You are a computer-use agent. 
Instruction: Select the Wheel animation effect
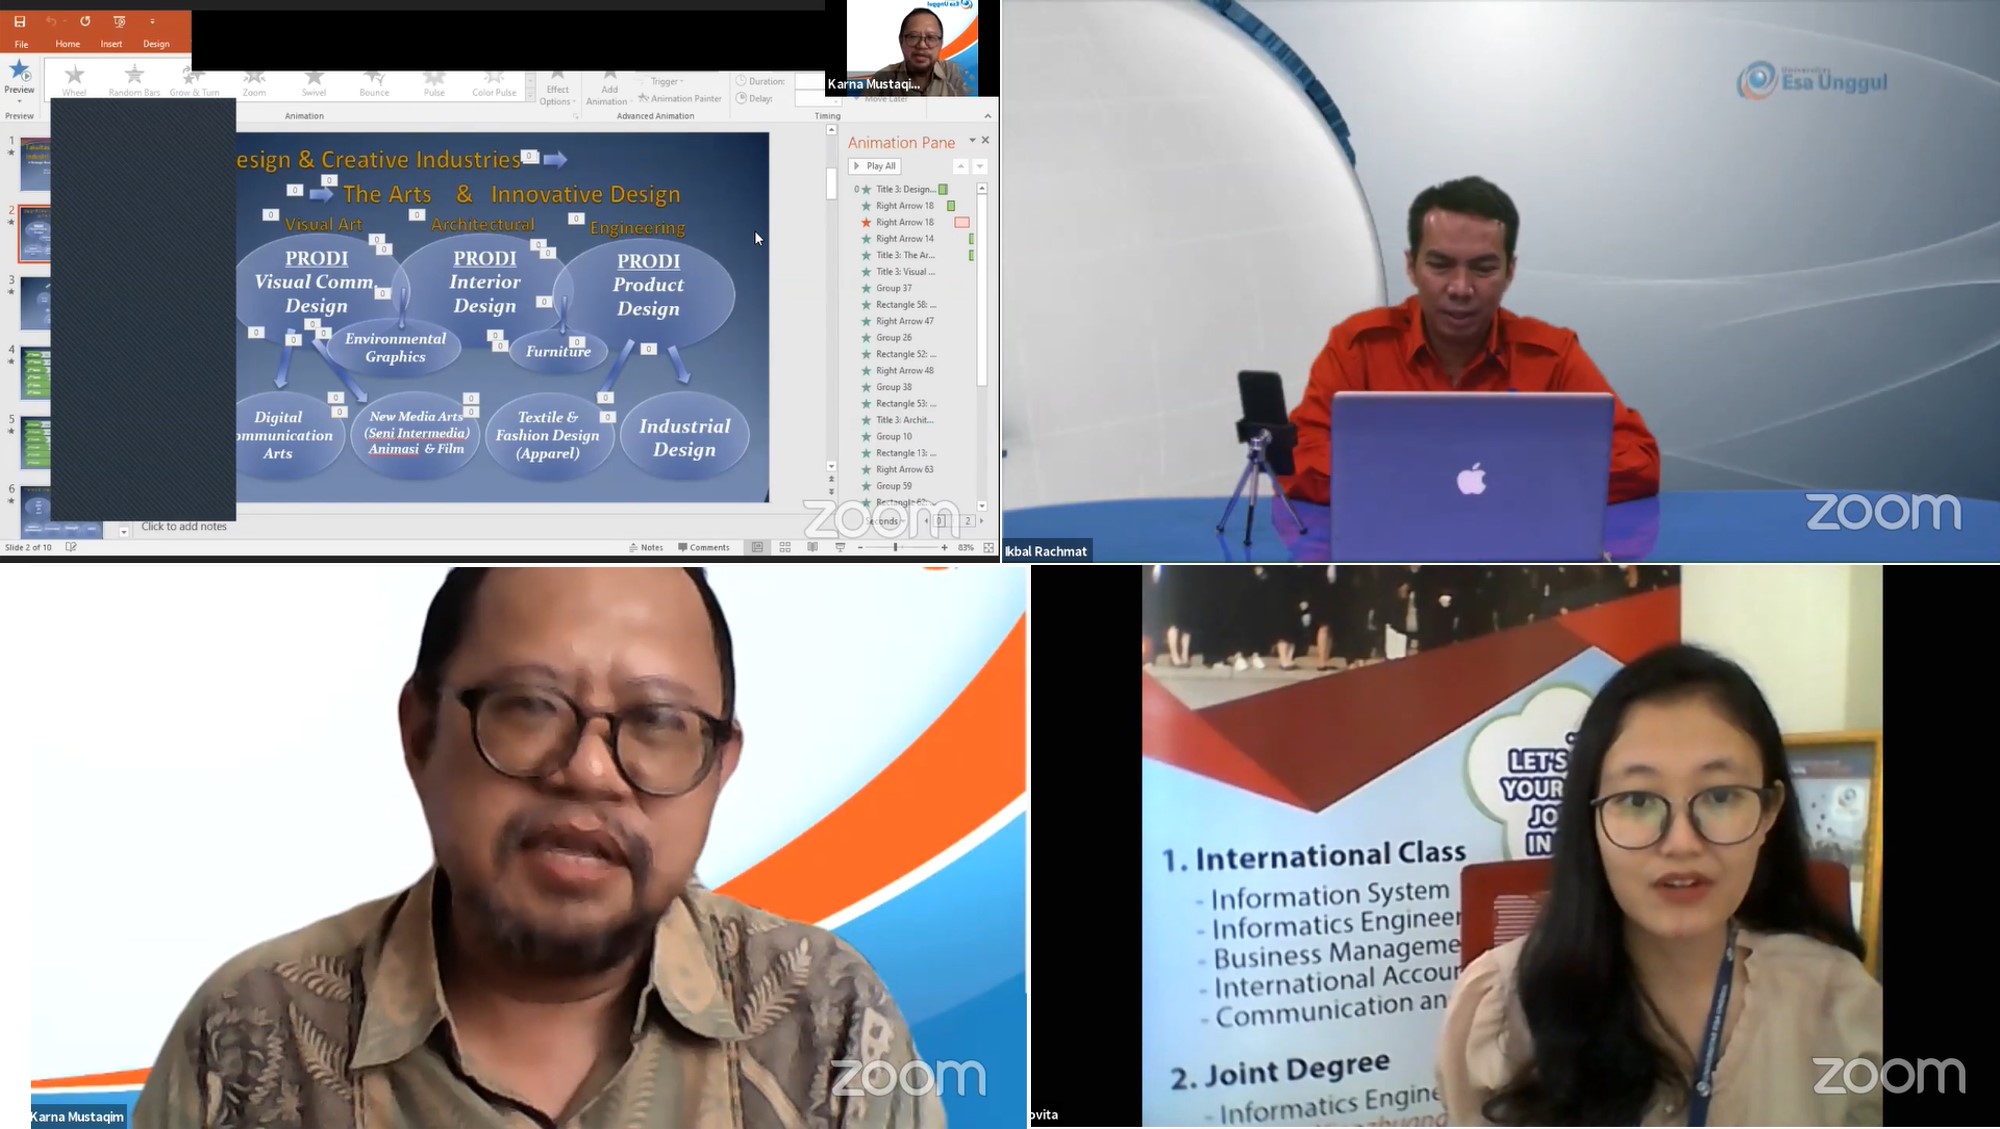pyautogui.click(x=74, y=82)
